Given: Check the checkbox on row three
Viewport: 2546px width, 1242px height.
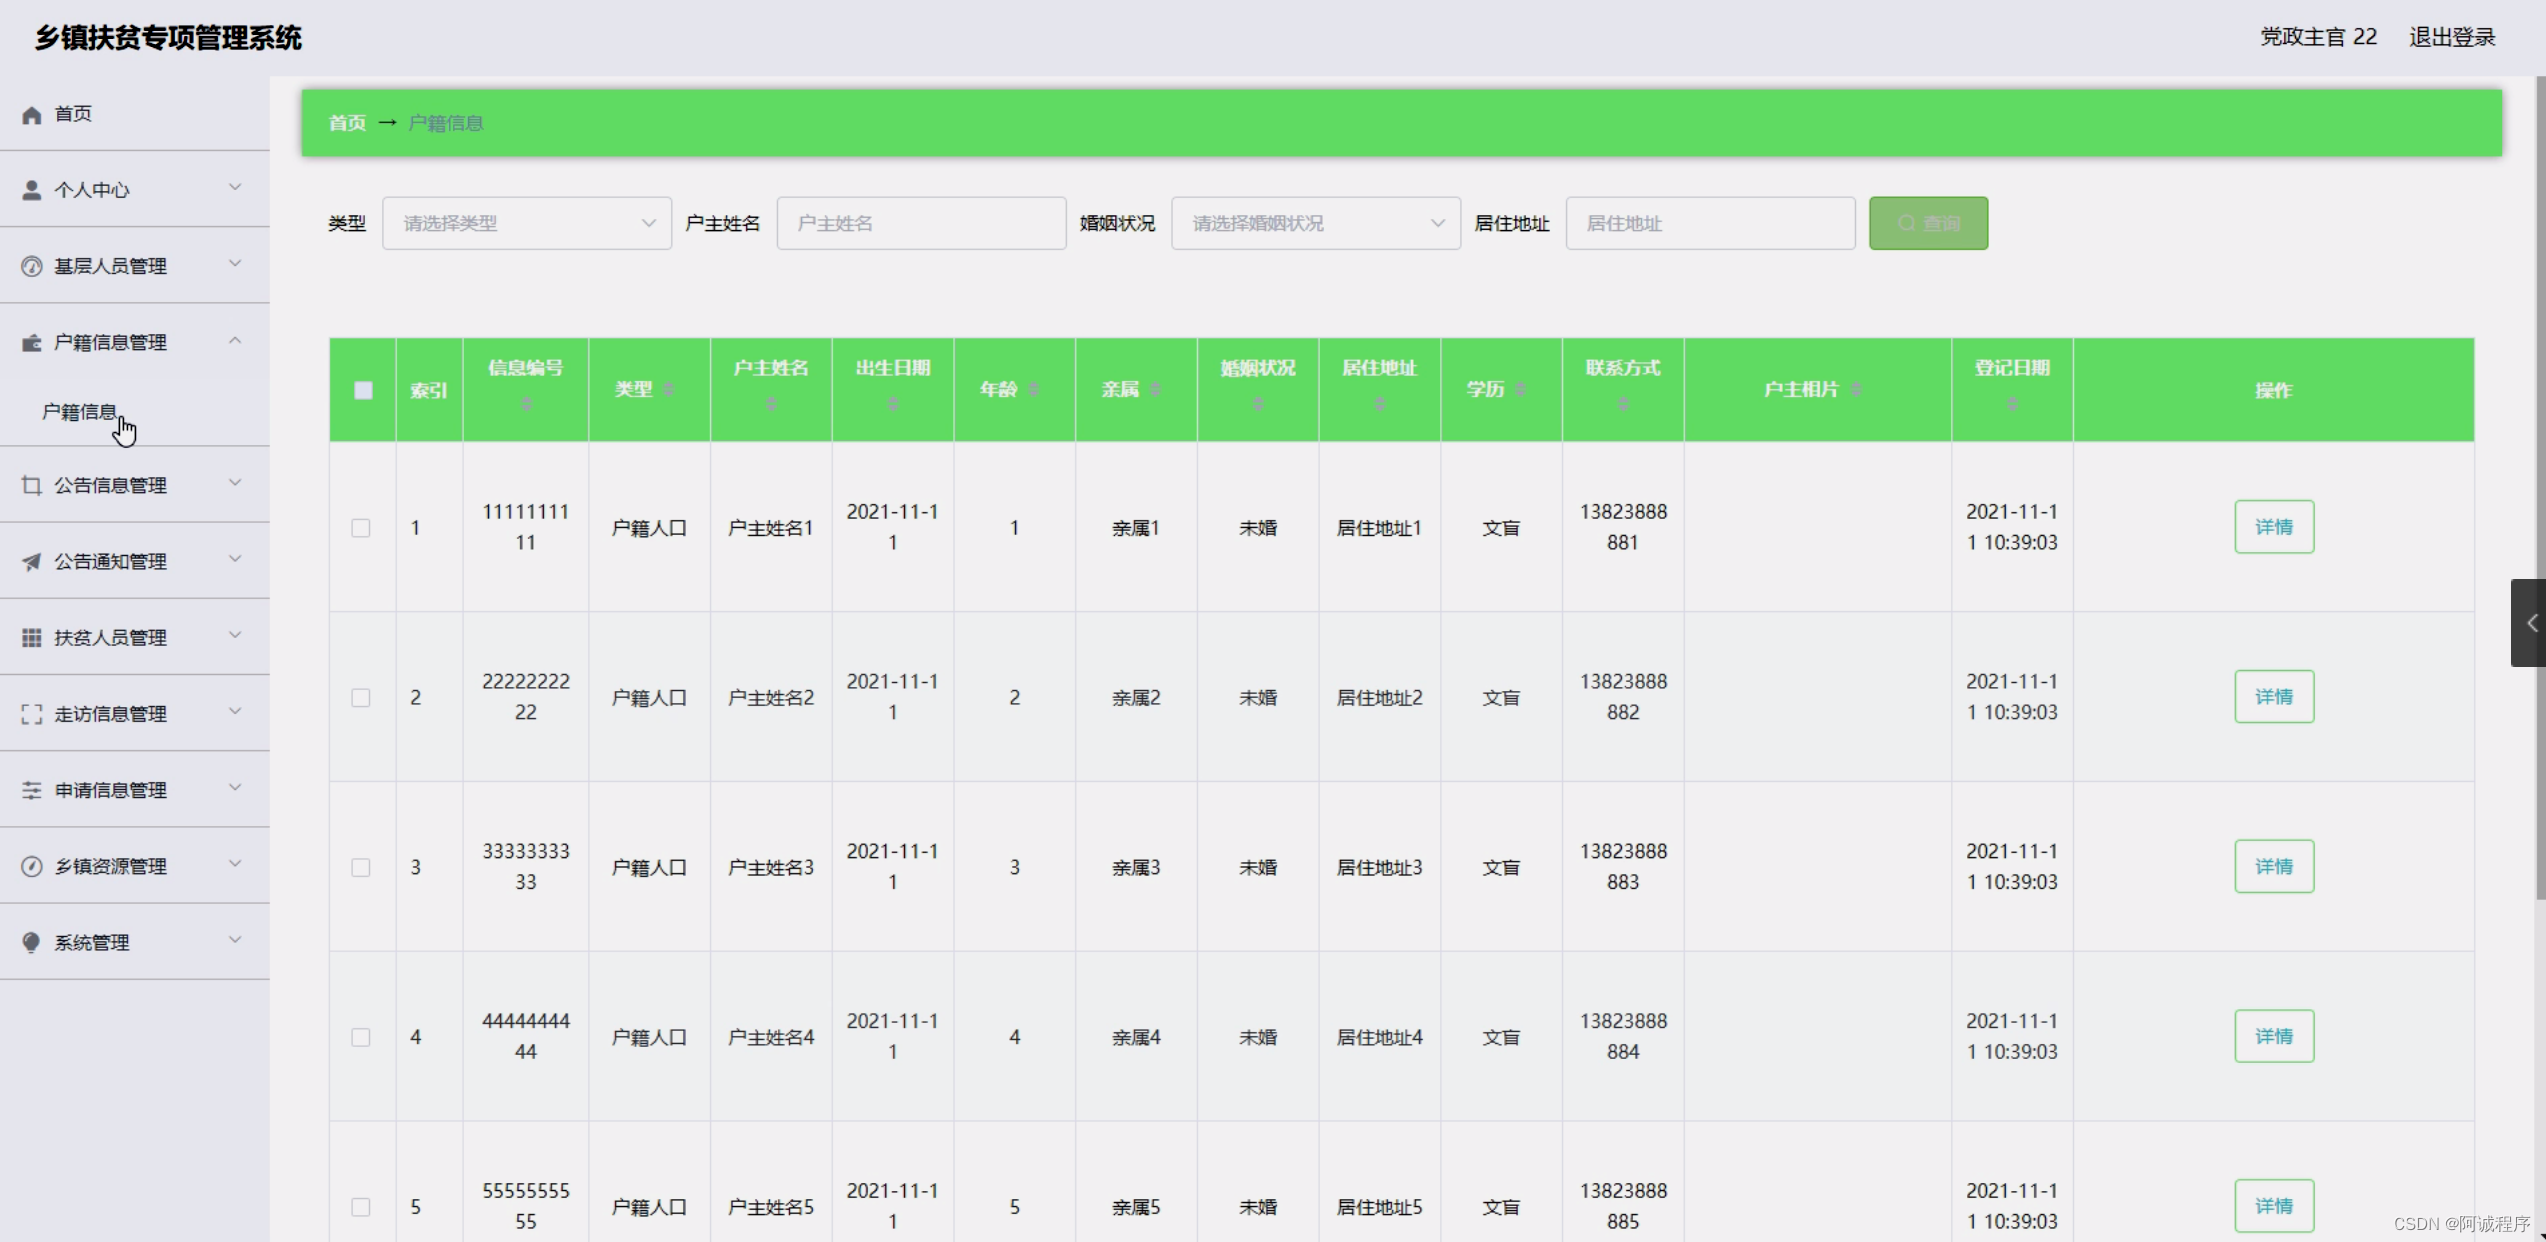Looking at the screenshot, I should [361, 868].
